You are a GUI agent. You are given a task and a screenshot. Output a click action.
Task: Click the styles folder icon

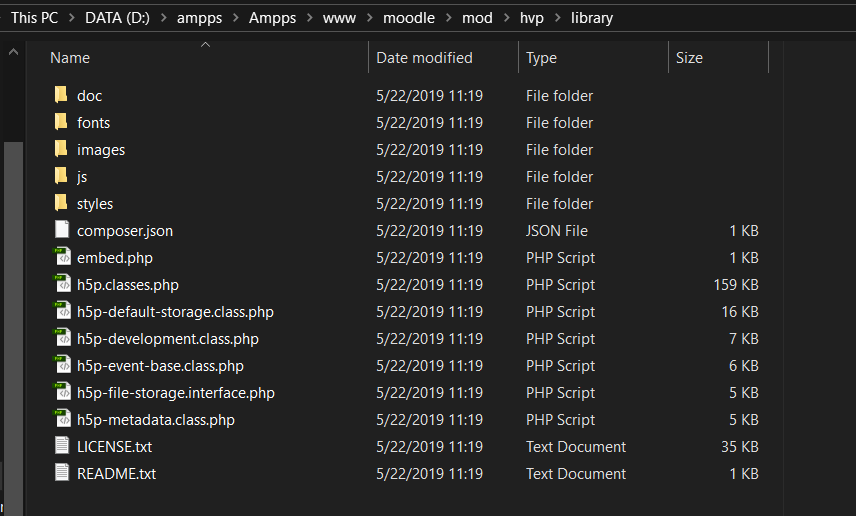pyautogui.click(x=61, y=203)
